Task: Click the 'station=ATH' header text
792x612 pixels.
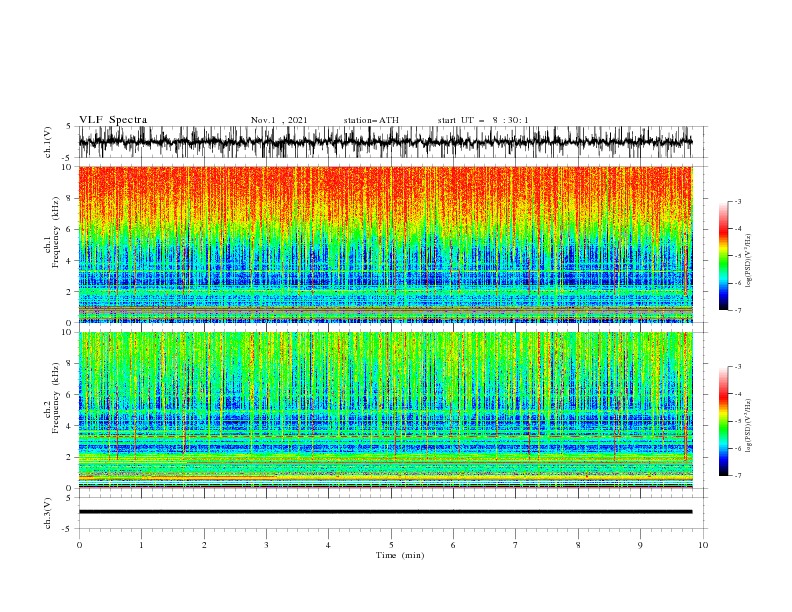Action: [x=371, y=120]
